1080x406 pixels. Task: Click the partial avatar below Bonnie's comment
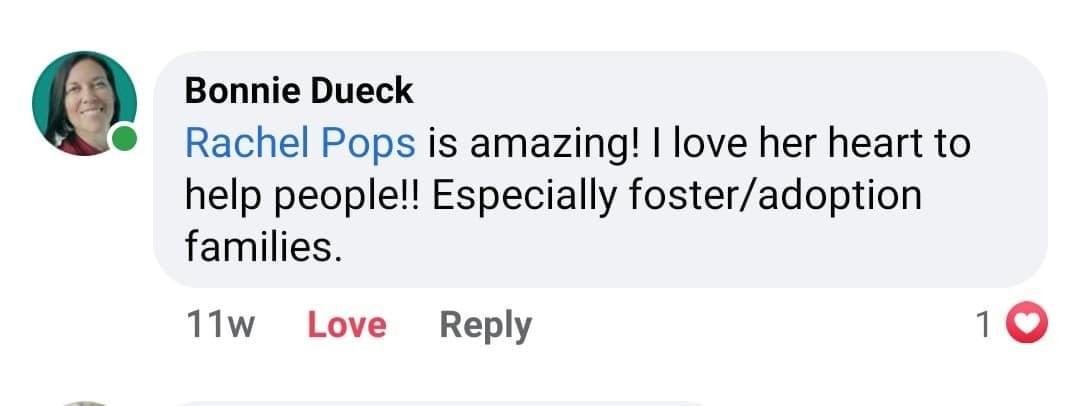click(84, 403)
